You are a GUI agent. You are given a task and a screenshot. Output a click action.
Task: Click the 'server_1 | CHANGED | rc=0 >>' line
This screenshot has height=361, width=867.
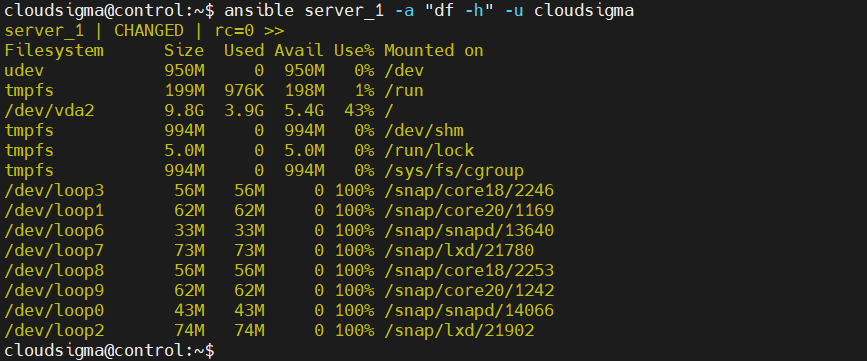click(144, 30)
